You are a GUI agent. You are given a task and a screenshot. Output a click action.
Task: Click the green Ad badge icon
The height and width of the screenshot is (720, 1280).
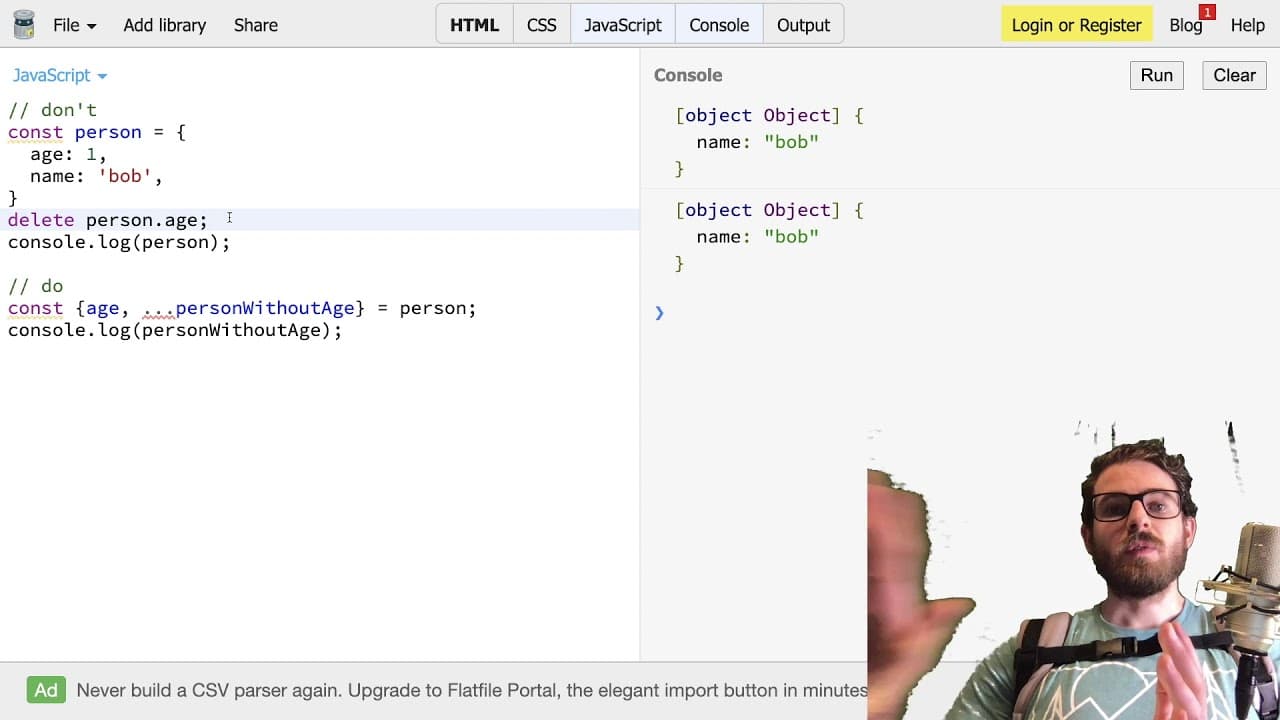pyautogui.click(x=46, y=690)
